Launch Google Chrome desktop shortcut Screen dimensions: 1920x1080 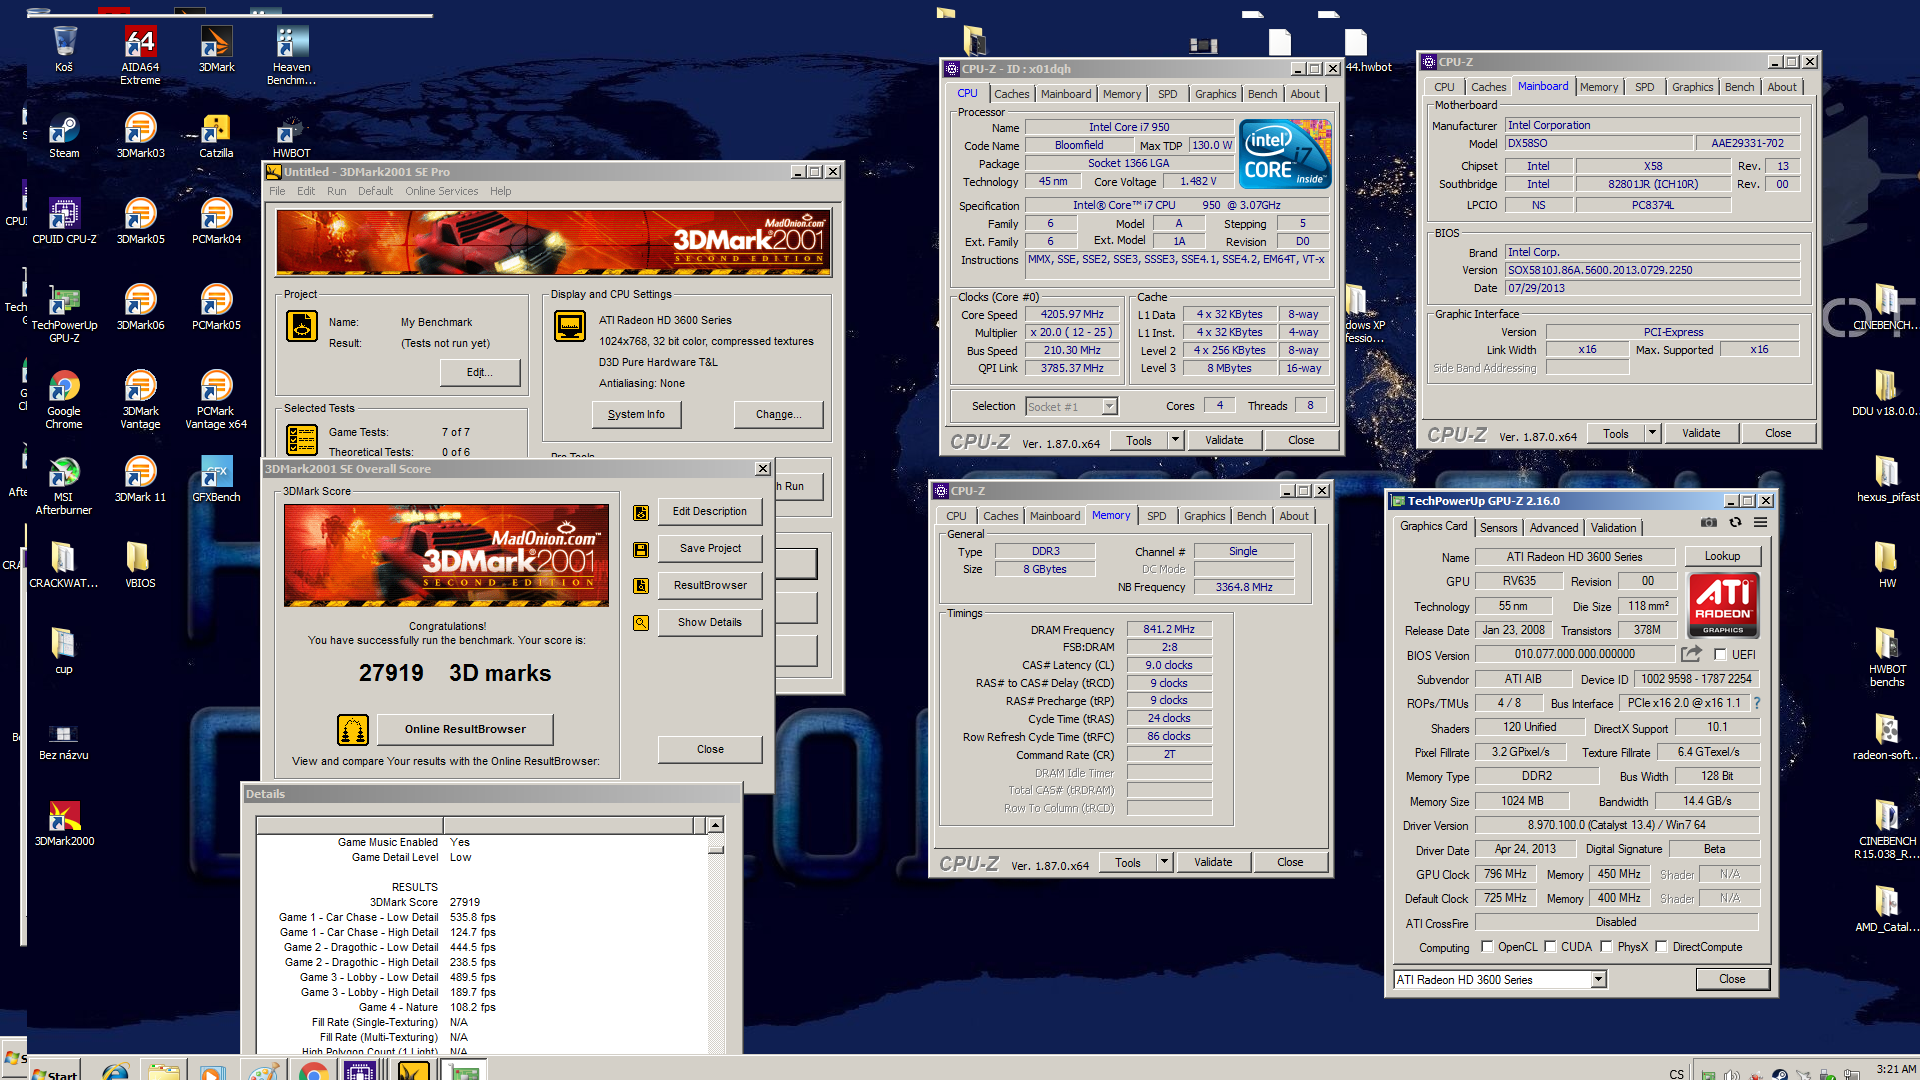pos(64,400)
